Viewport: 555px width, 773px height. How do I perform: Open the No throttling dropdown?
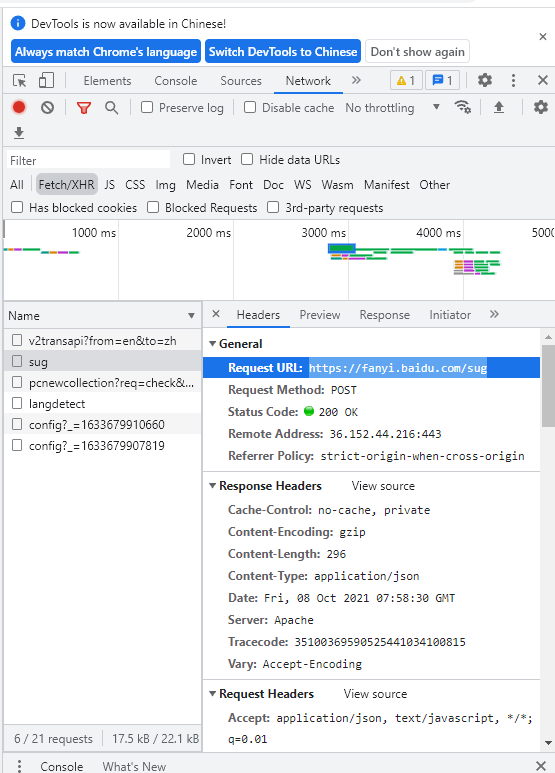click(392, 107)
